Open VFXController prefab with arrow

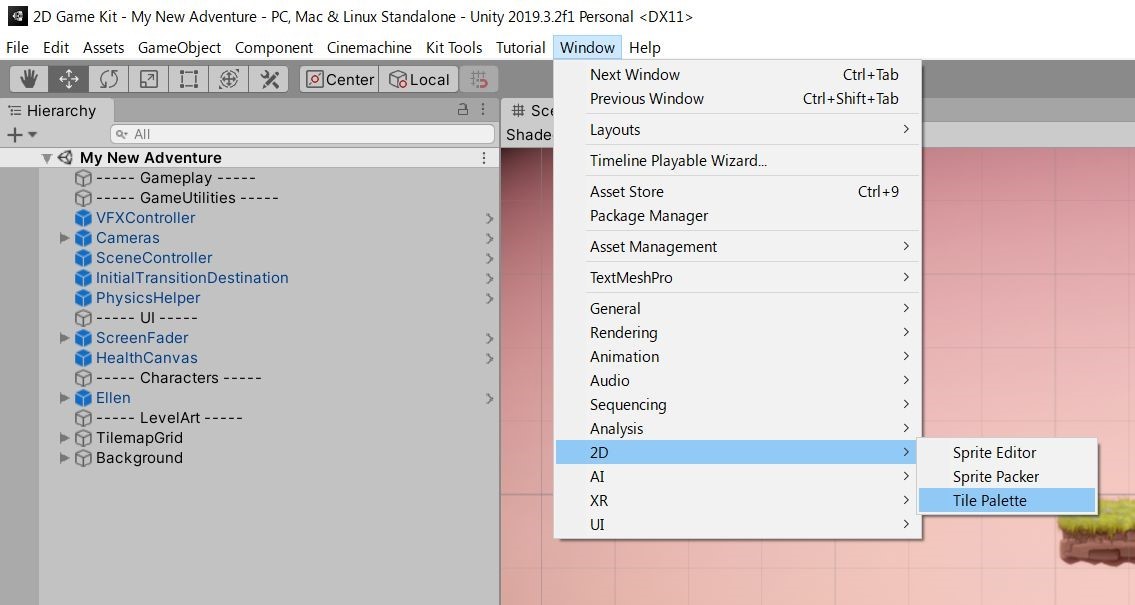tap(489, 219)
